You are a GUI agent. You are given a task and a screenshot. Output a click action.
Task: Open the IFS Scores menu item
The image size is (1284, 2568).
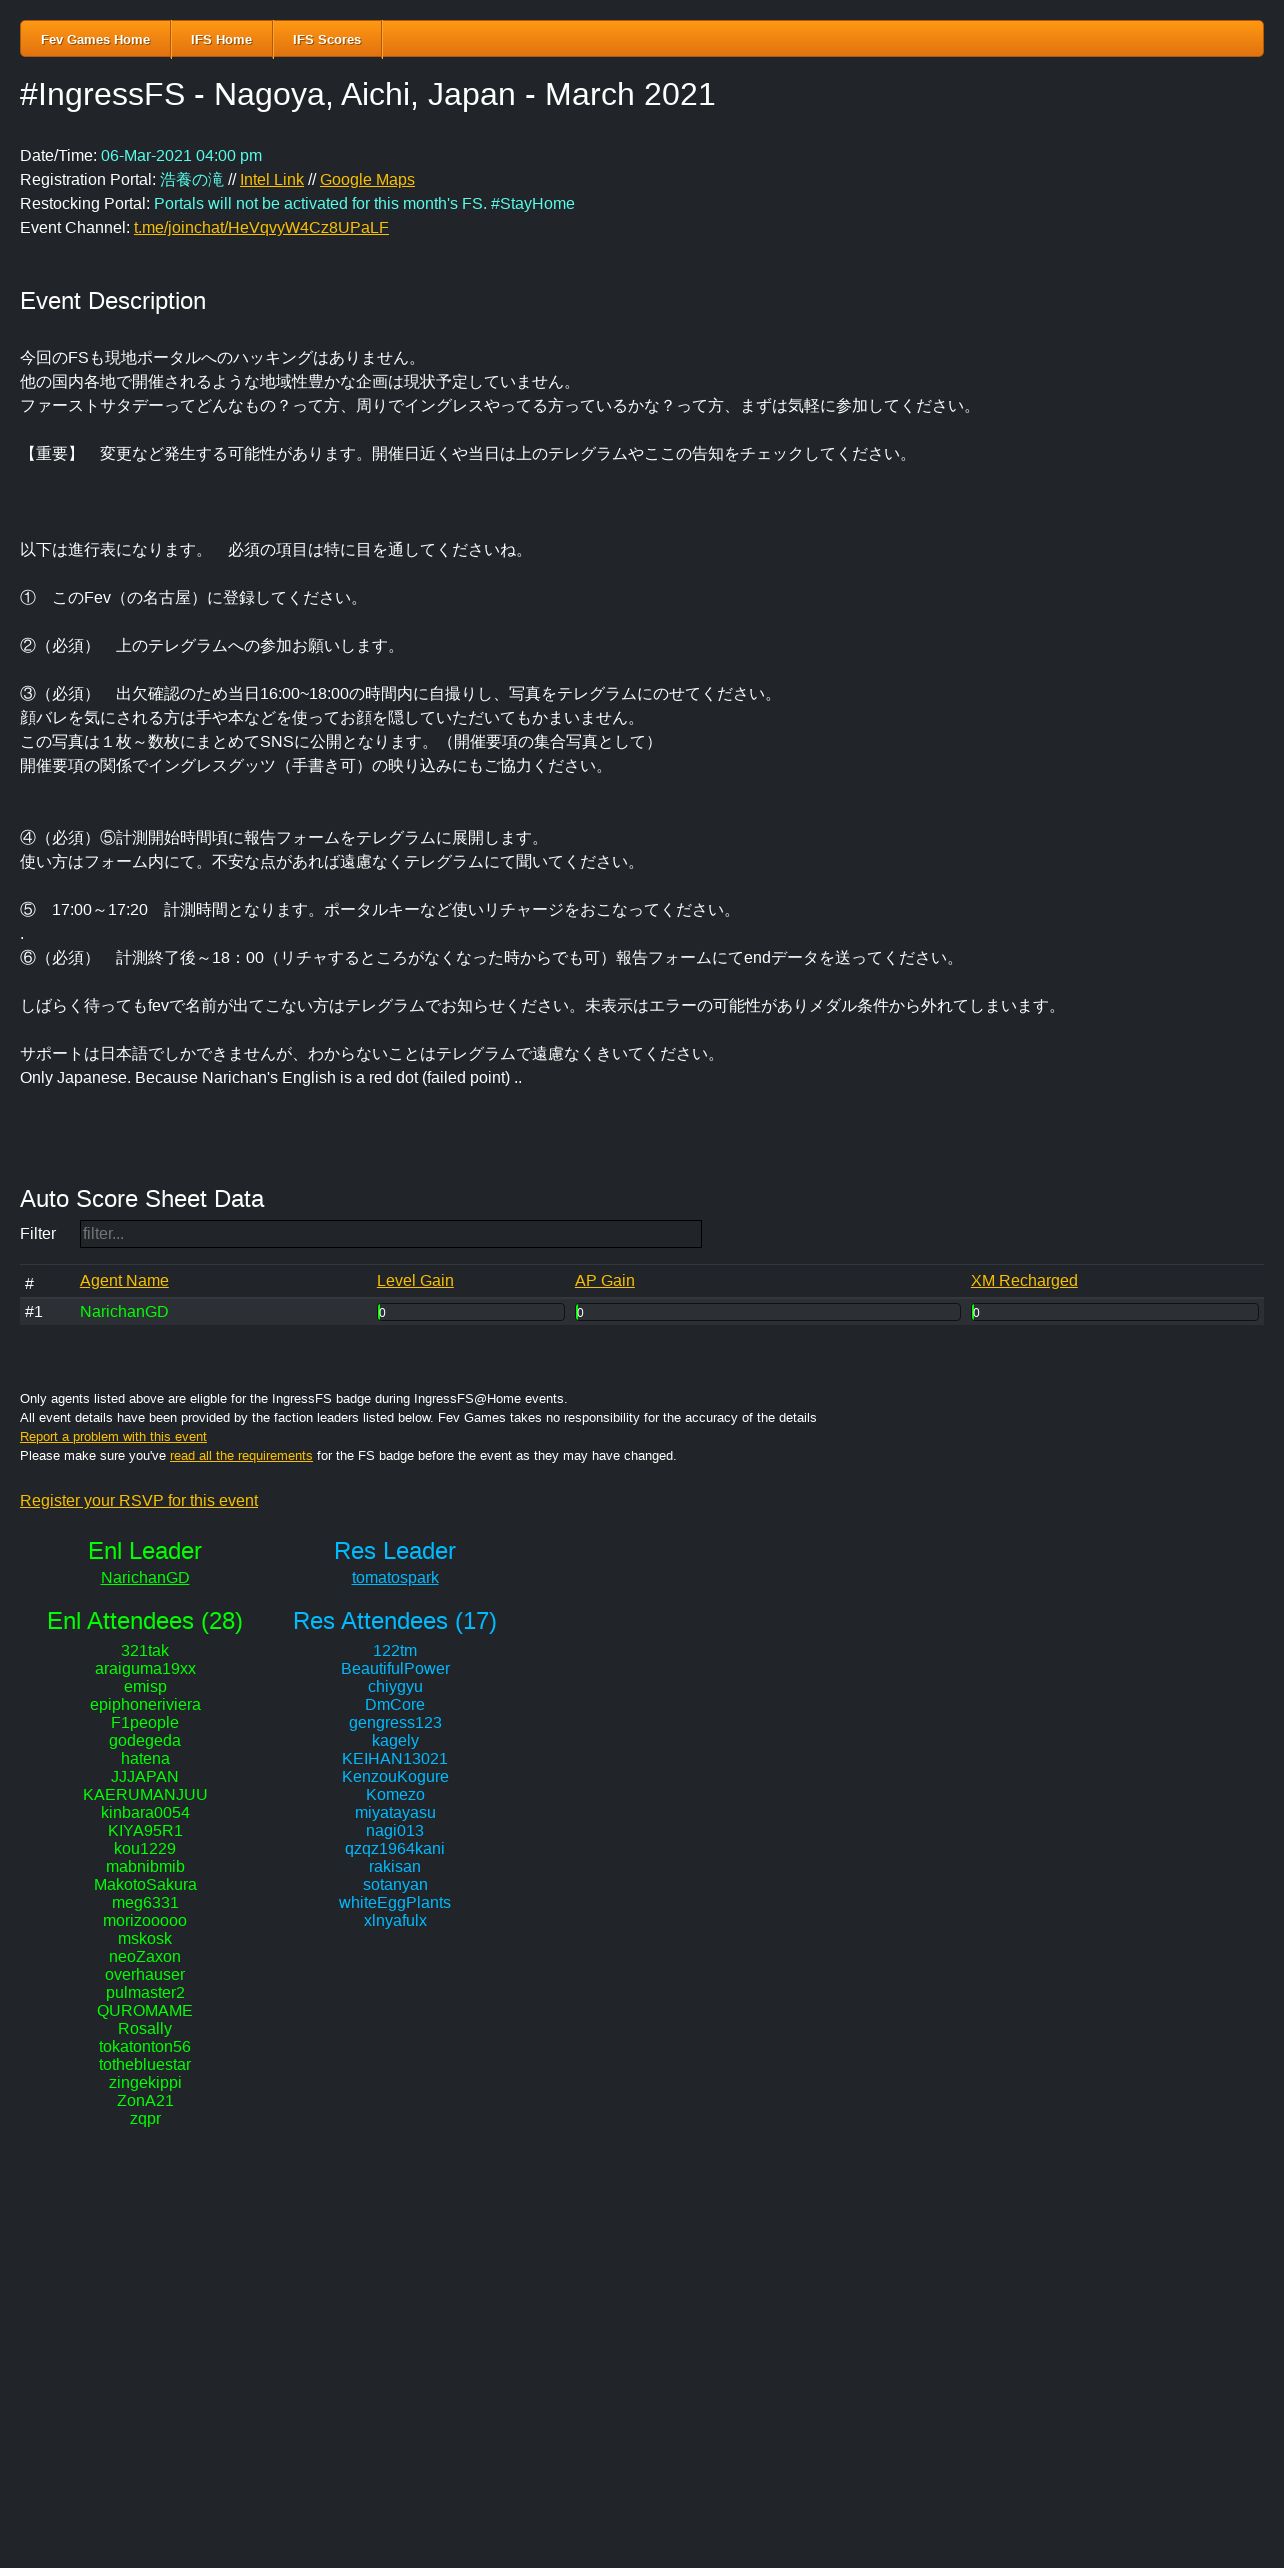click(327, 39)
